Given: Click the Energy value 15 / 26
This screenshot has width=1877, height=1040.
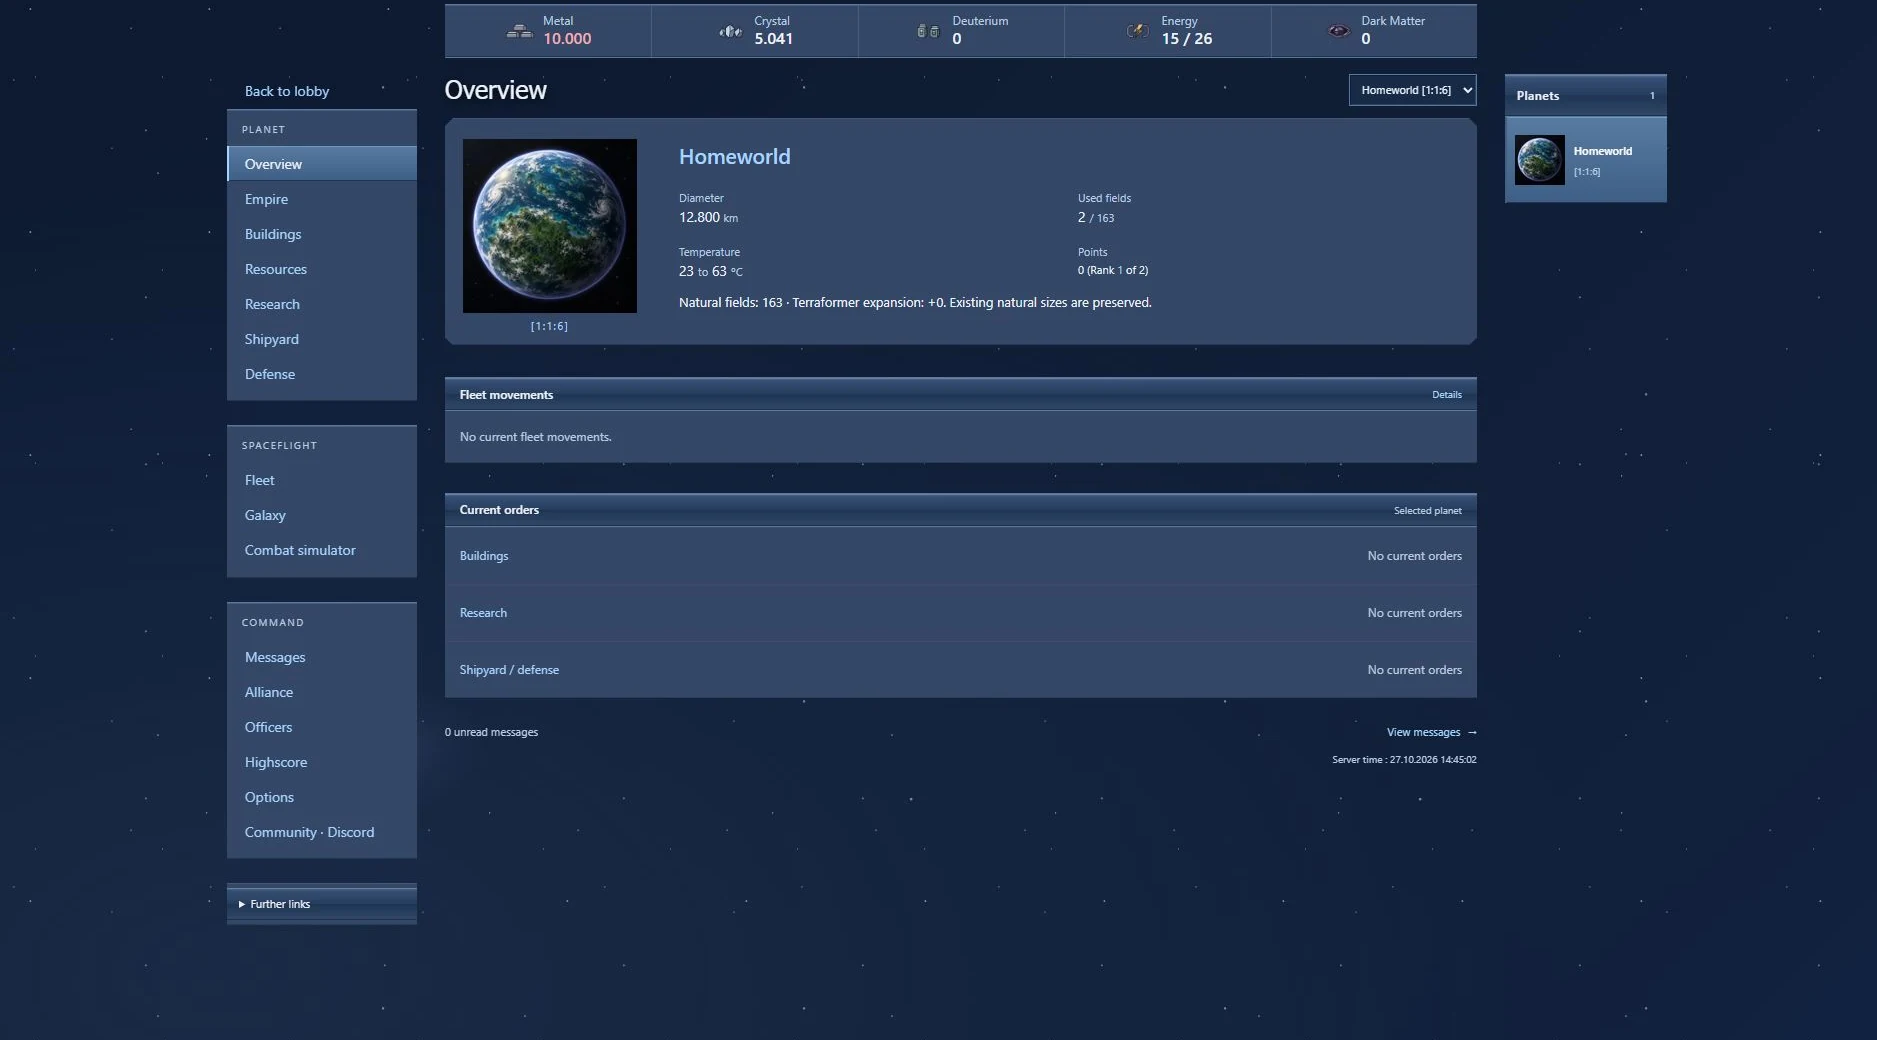Looking at the screenshot, I should tap(1186, 39).
